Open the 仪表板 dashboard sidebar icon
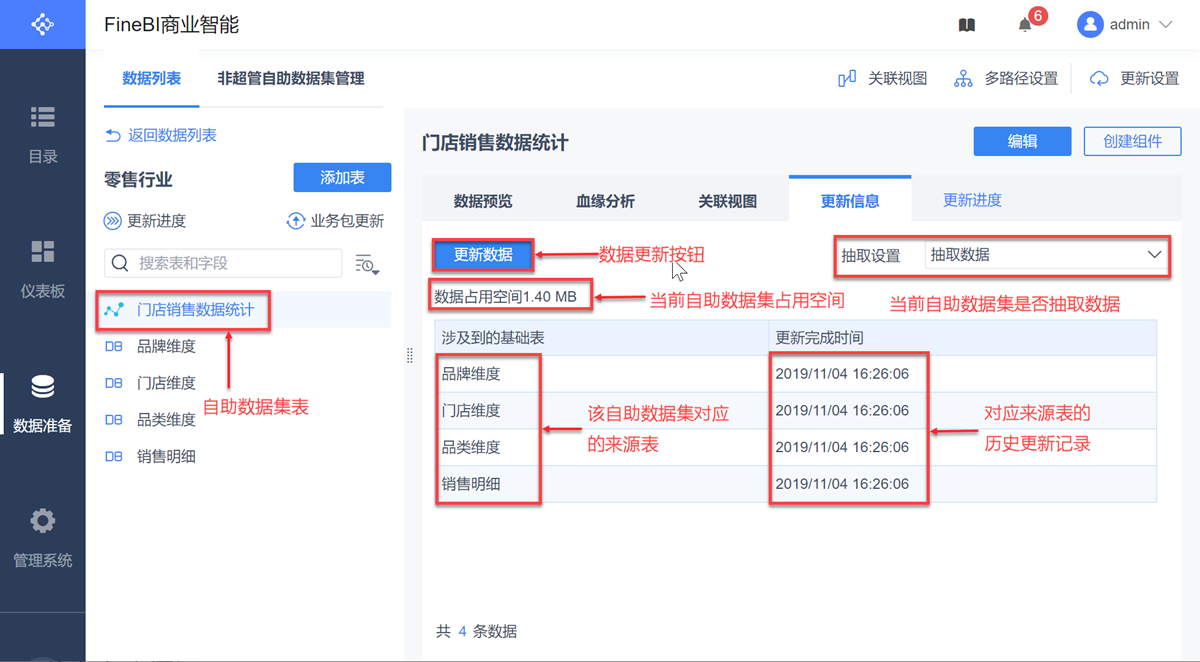Screen dimensions: 1200x662 tap(43, 251)
